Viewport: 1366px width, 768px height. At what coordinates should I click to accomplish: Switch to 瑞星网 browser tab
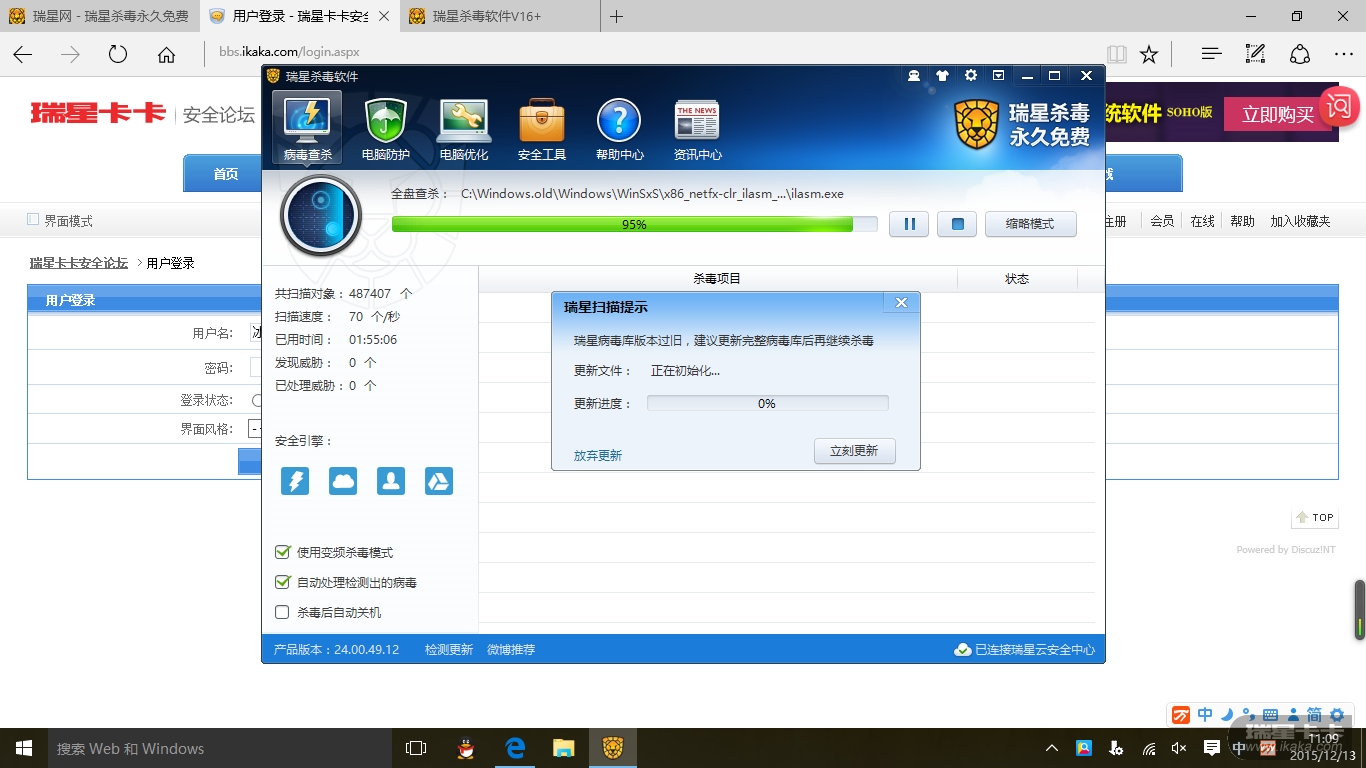(x=99, y=16)
